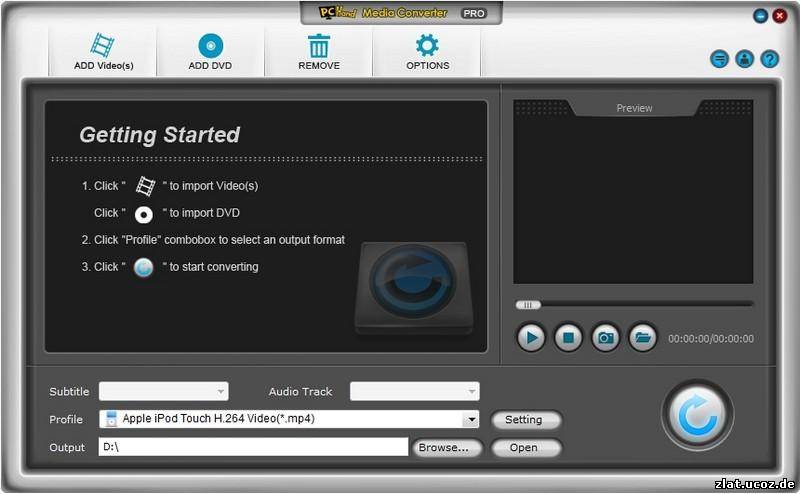Viewport: 800px width, 494px height.
Task: Play the preview video
Action: (x=531, y=337)
